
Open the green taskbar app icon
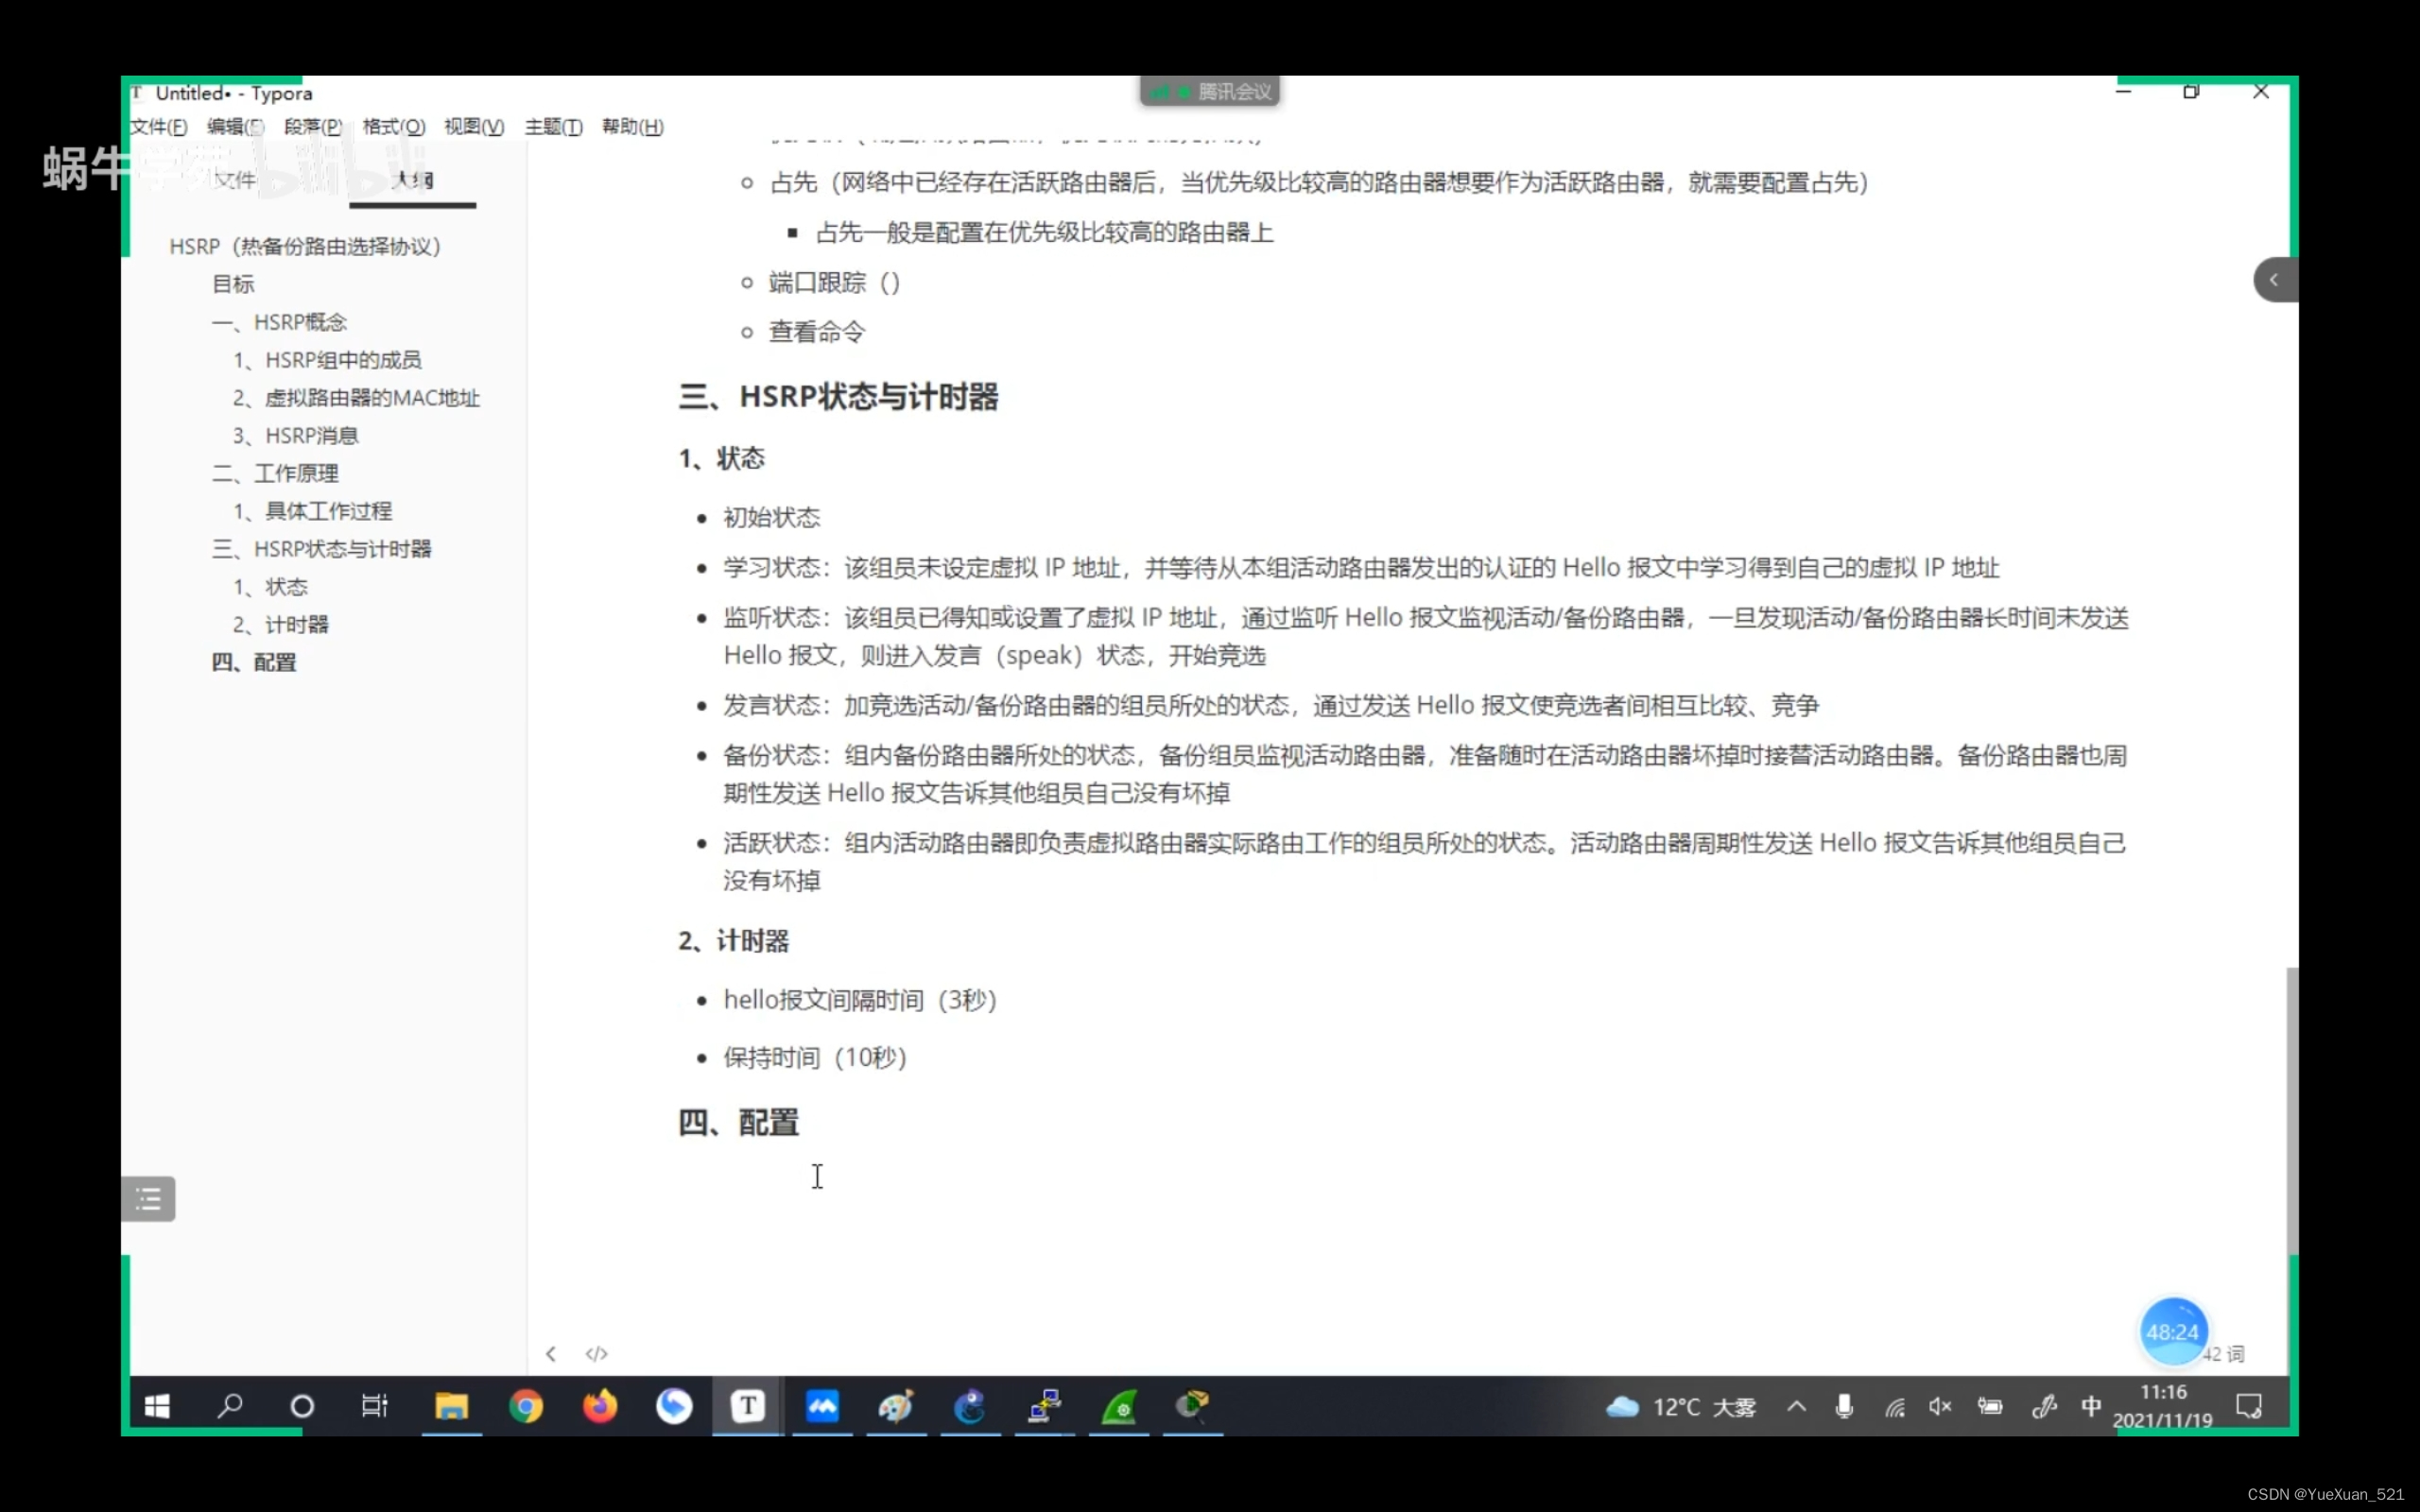pos(1119,1407)
